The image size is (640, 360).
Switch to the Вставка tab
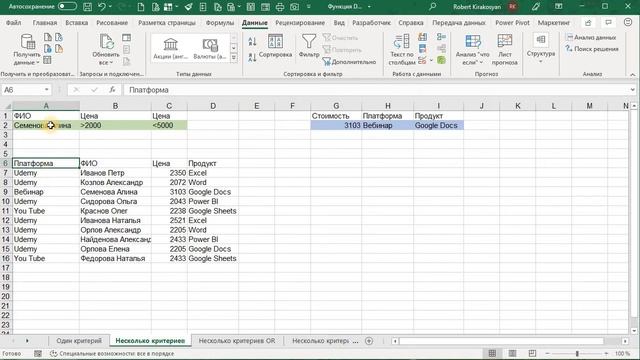77,23
